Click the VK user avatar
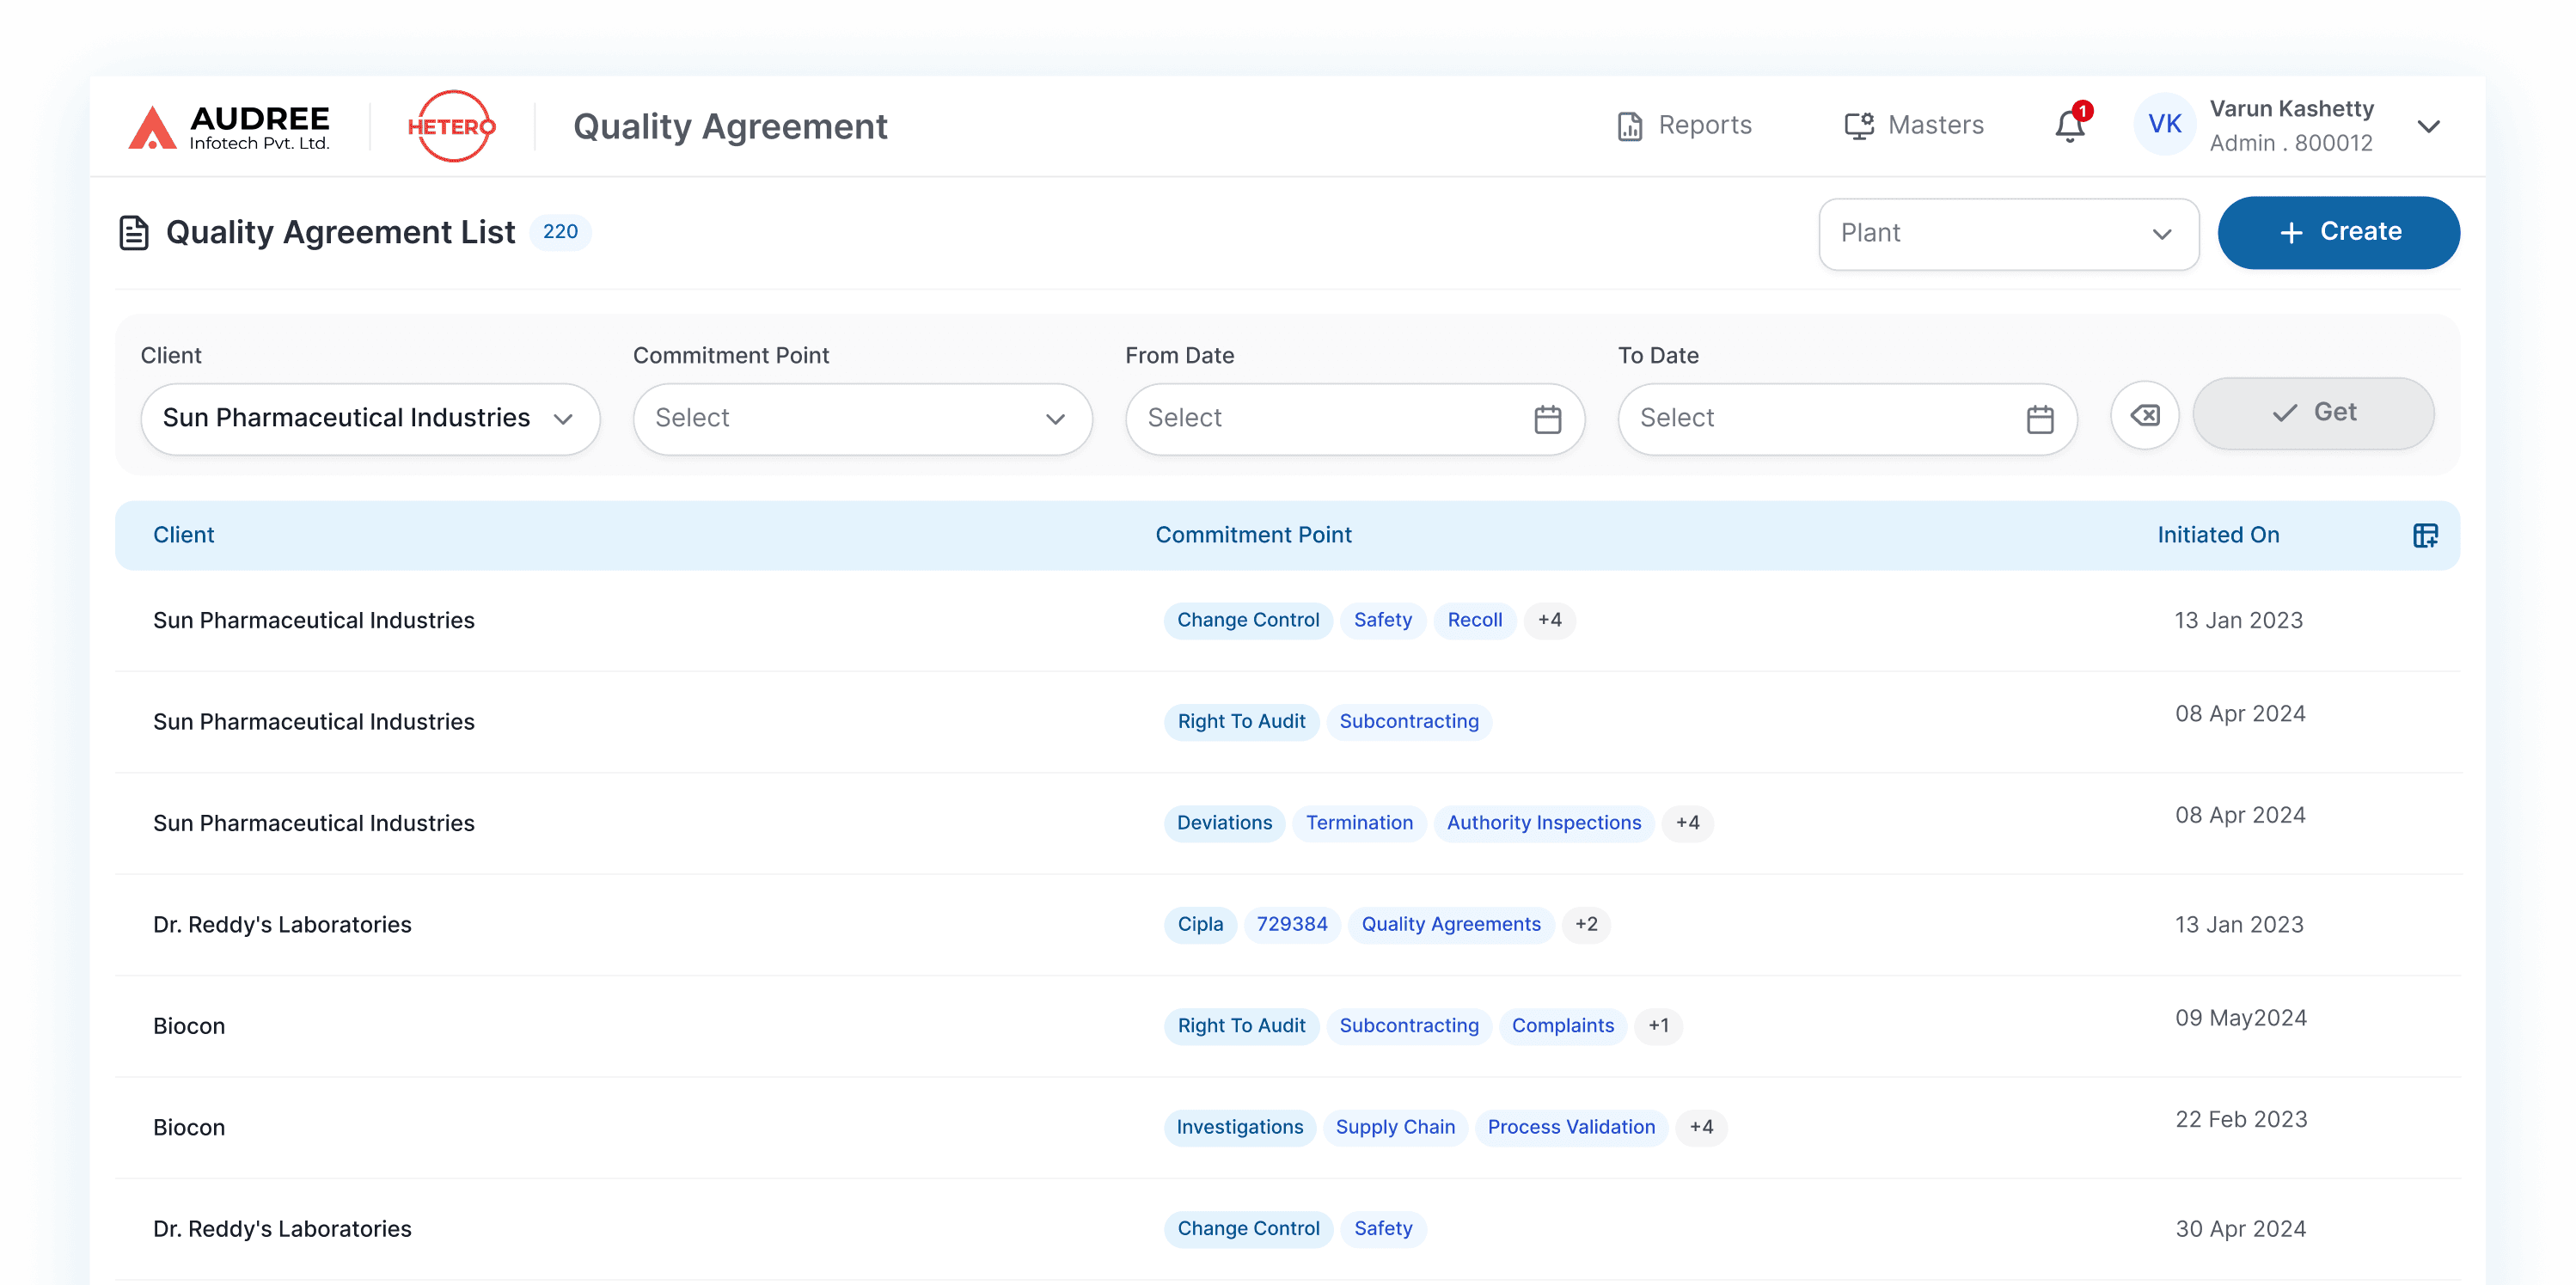This screenshot has width=2576, height=1285. [x=2164, y=125]
